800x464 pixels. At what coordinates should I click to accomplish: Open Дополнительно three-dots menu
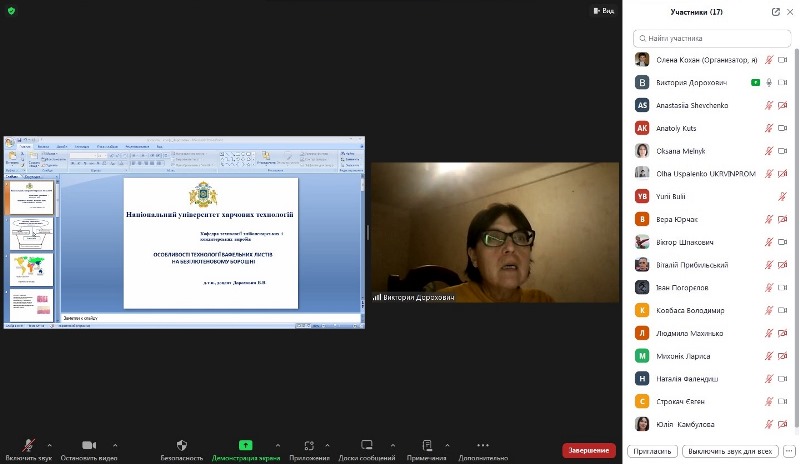point(483,445)
